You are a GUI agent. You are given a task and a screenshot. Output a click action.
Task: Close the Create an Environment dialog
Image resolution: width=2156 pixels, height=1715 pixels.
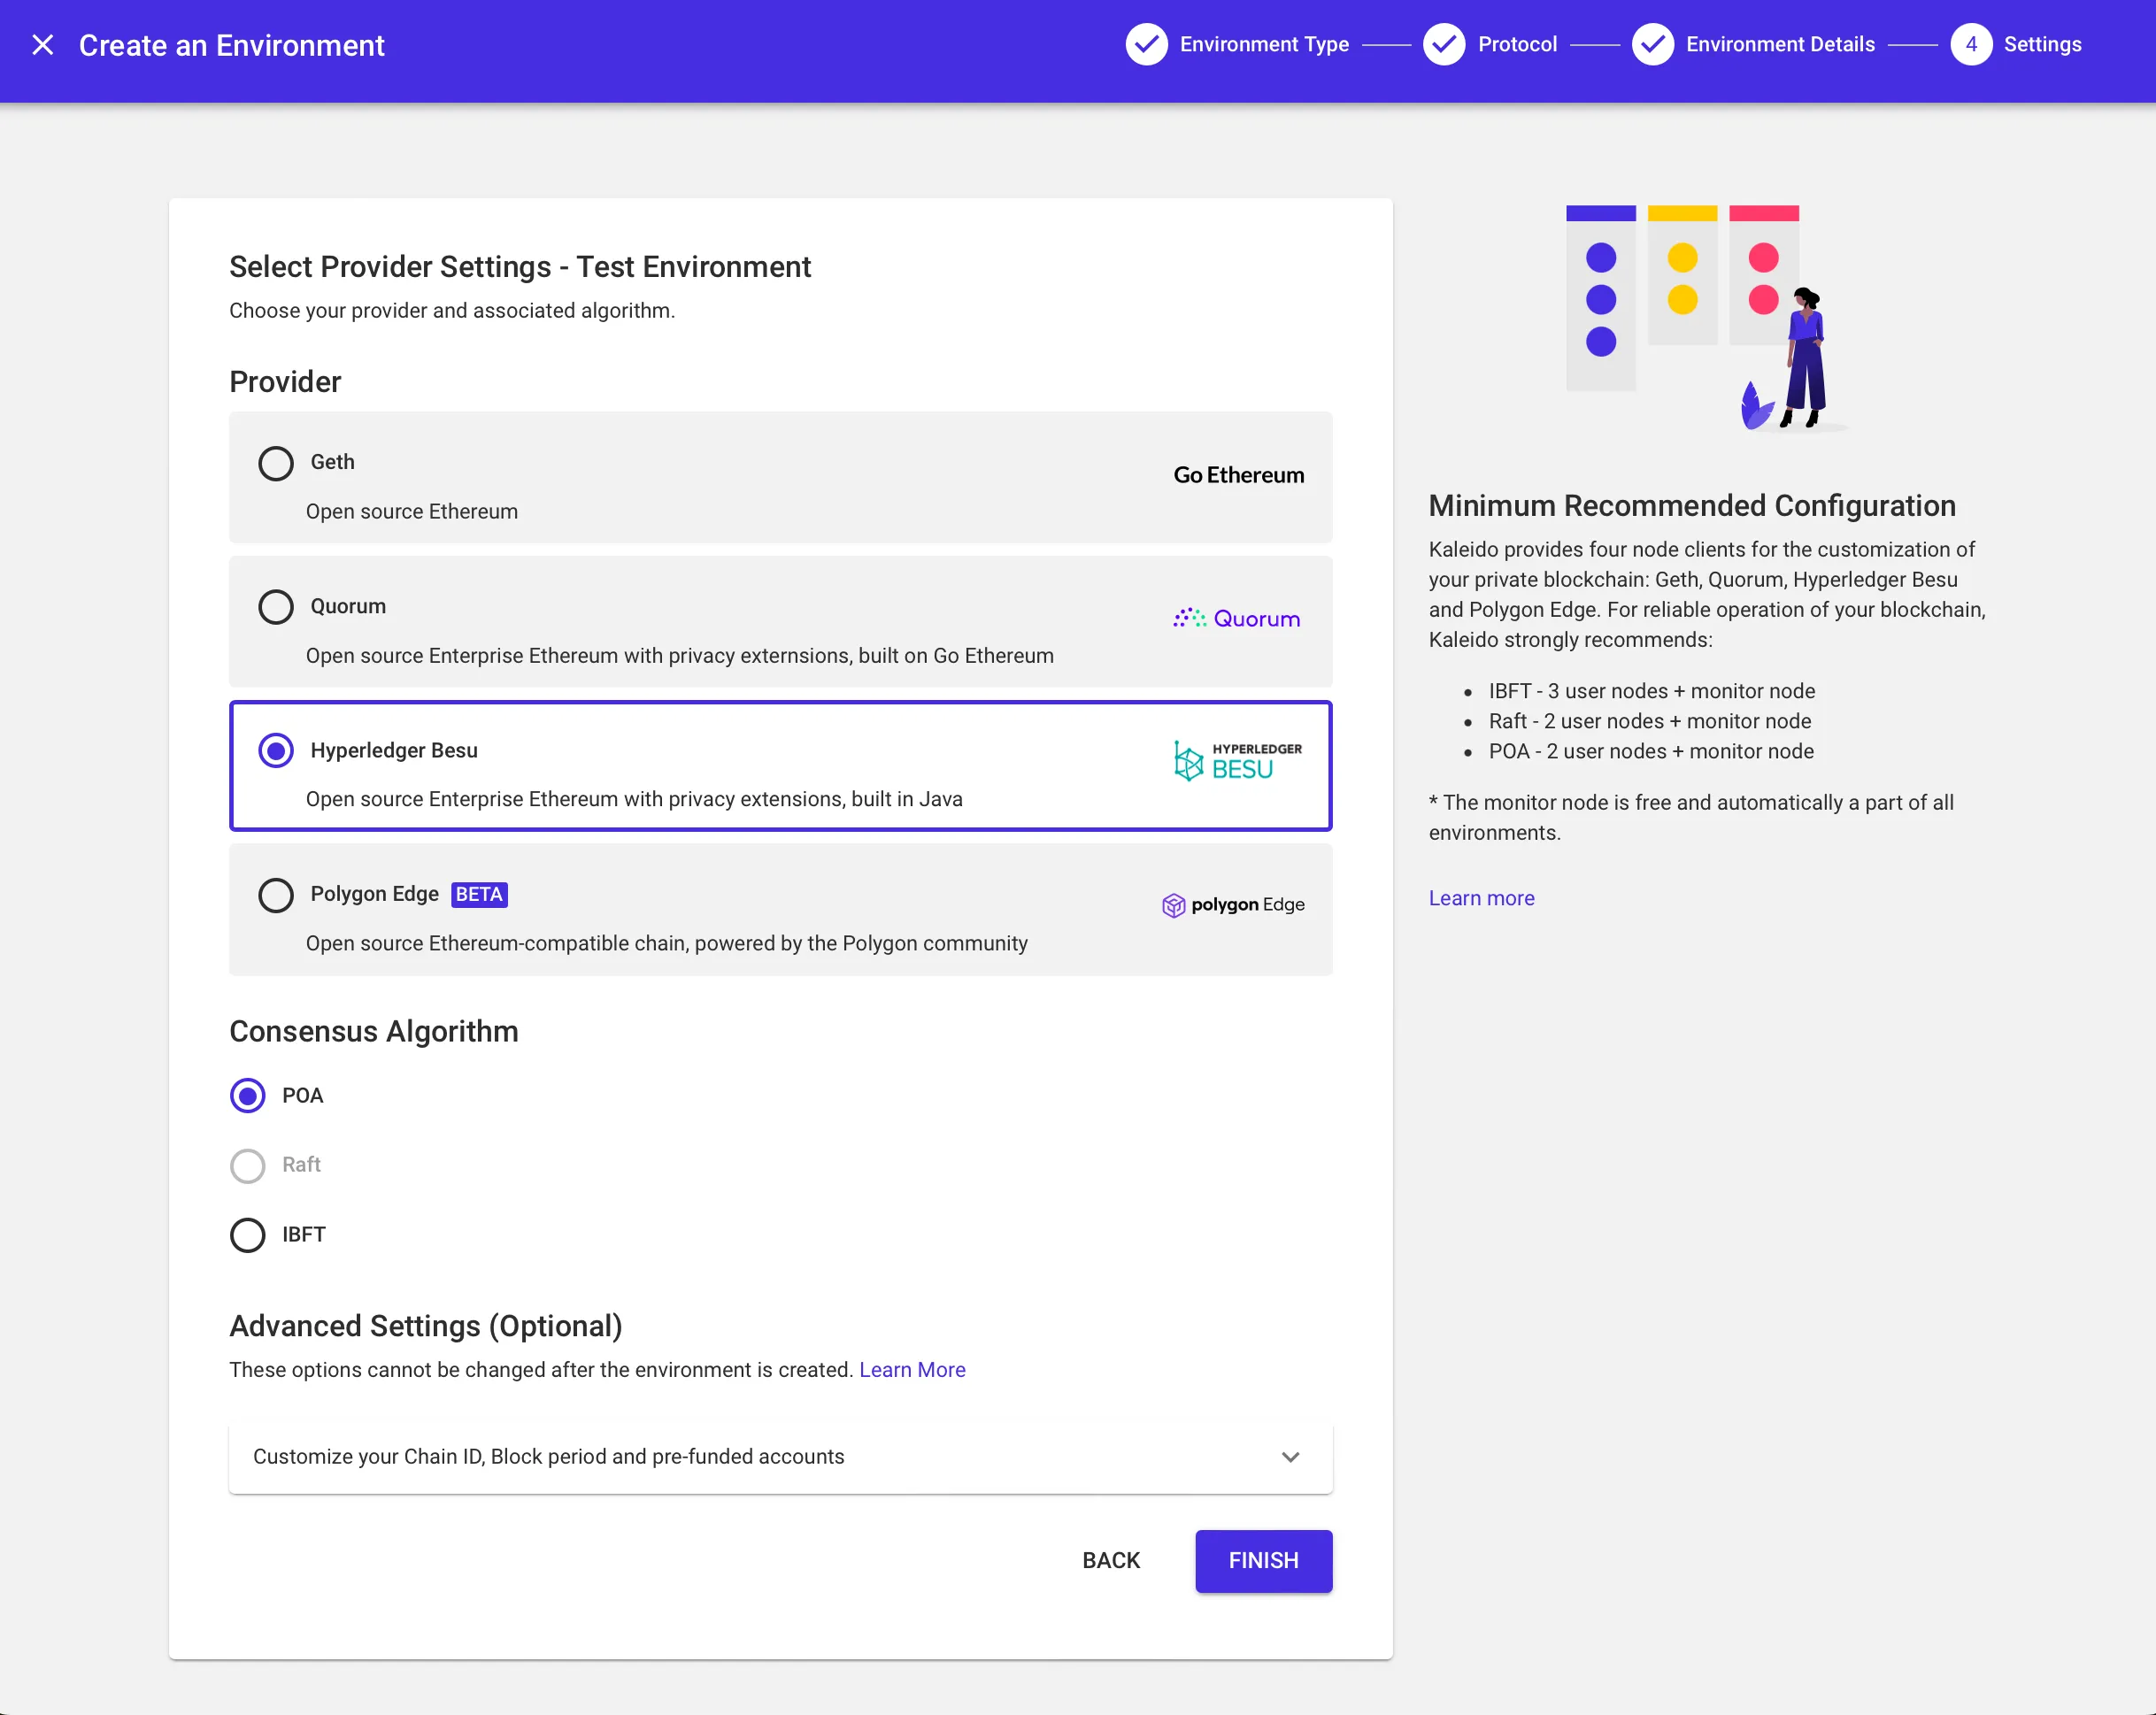point(42,45)
